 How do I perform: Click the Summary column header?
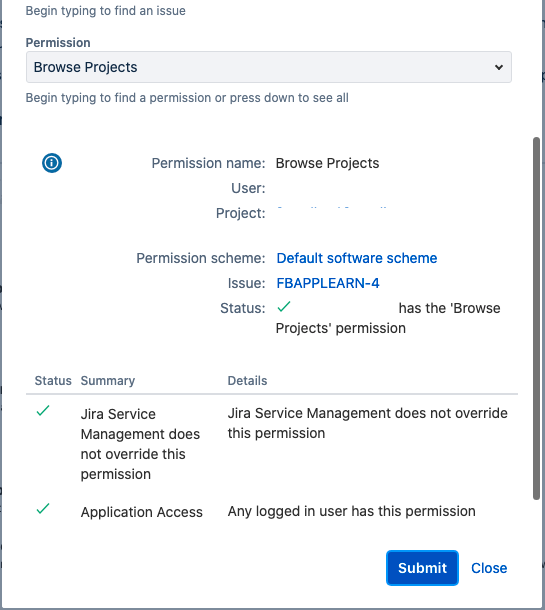(108, 380)
